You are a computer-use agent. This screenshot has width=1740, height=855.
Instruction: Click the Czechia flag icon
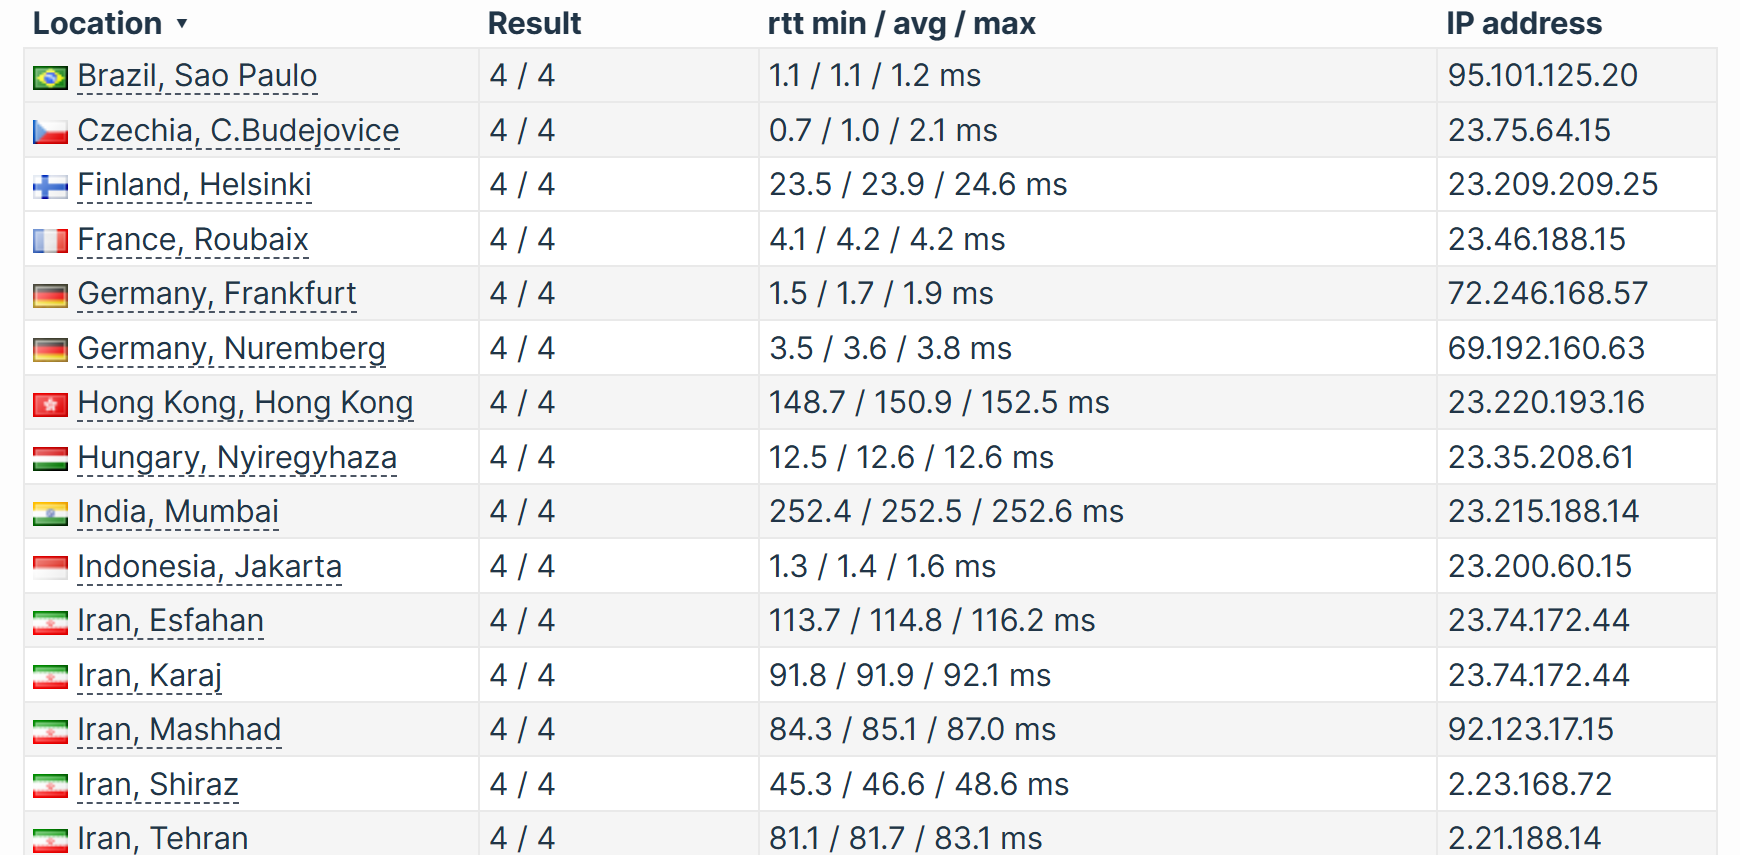click(50, 132)
